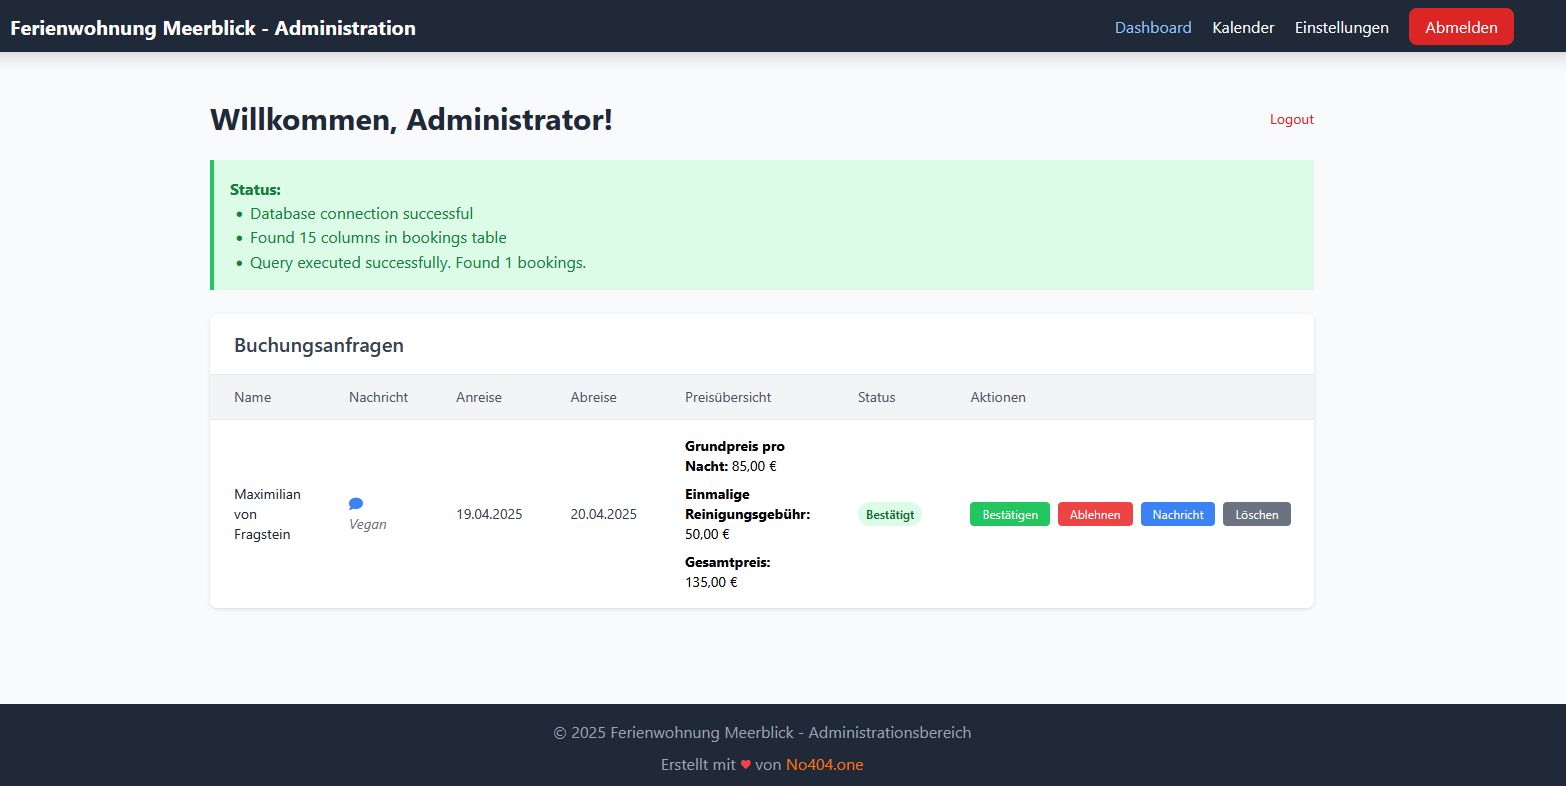Open the Dashboard navigation item
The width and height of the screenshot is (1566, 786).
coord(1153,28)
